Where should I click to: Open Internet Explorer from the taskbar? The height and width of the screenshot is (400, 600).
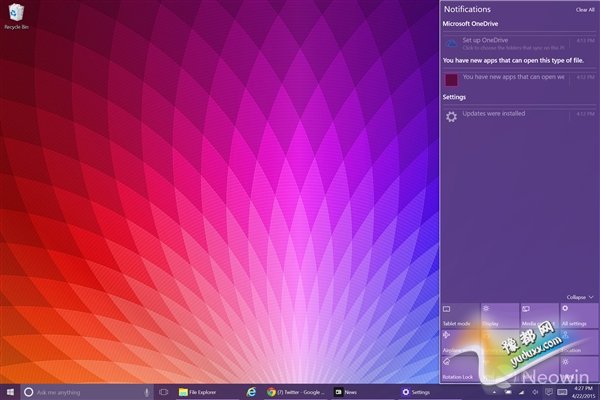252,392
